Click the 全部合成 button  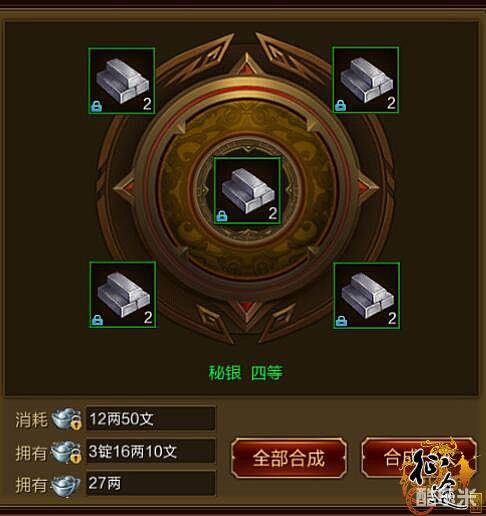289,458
